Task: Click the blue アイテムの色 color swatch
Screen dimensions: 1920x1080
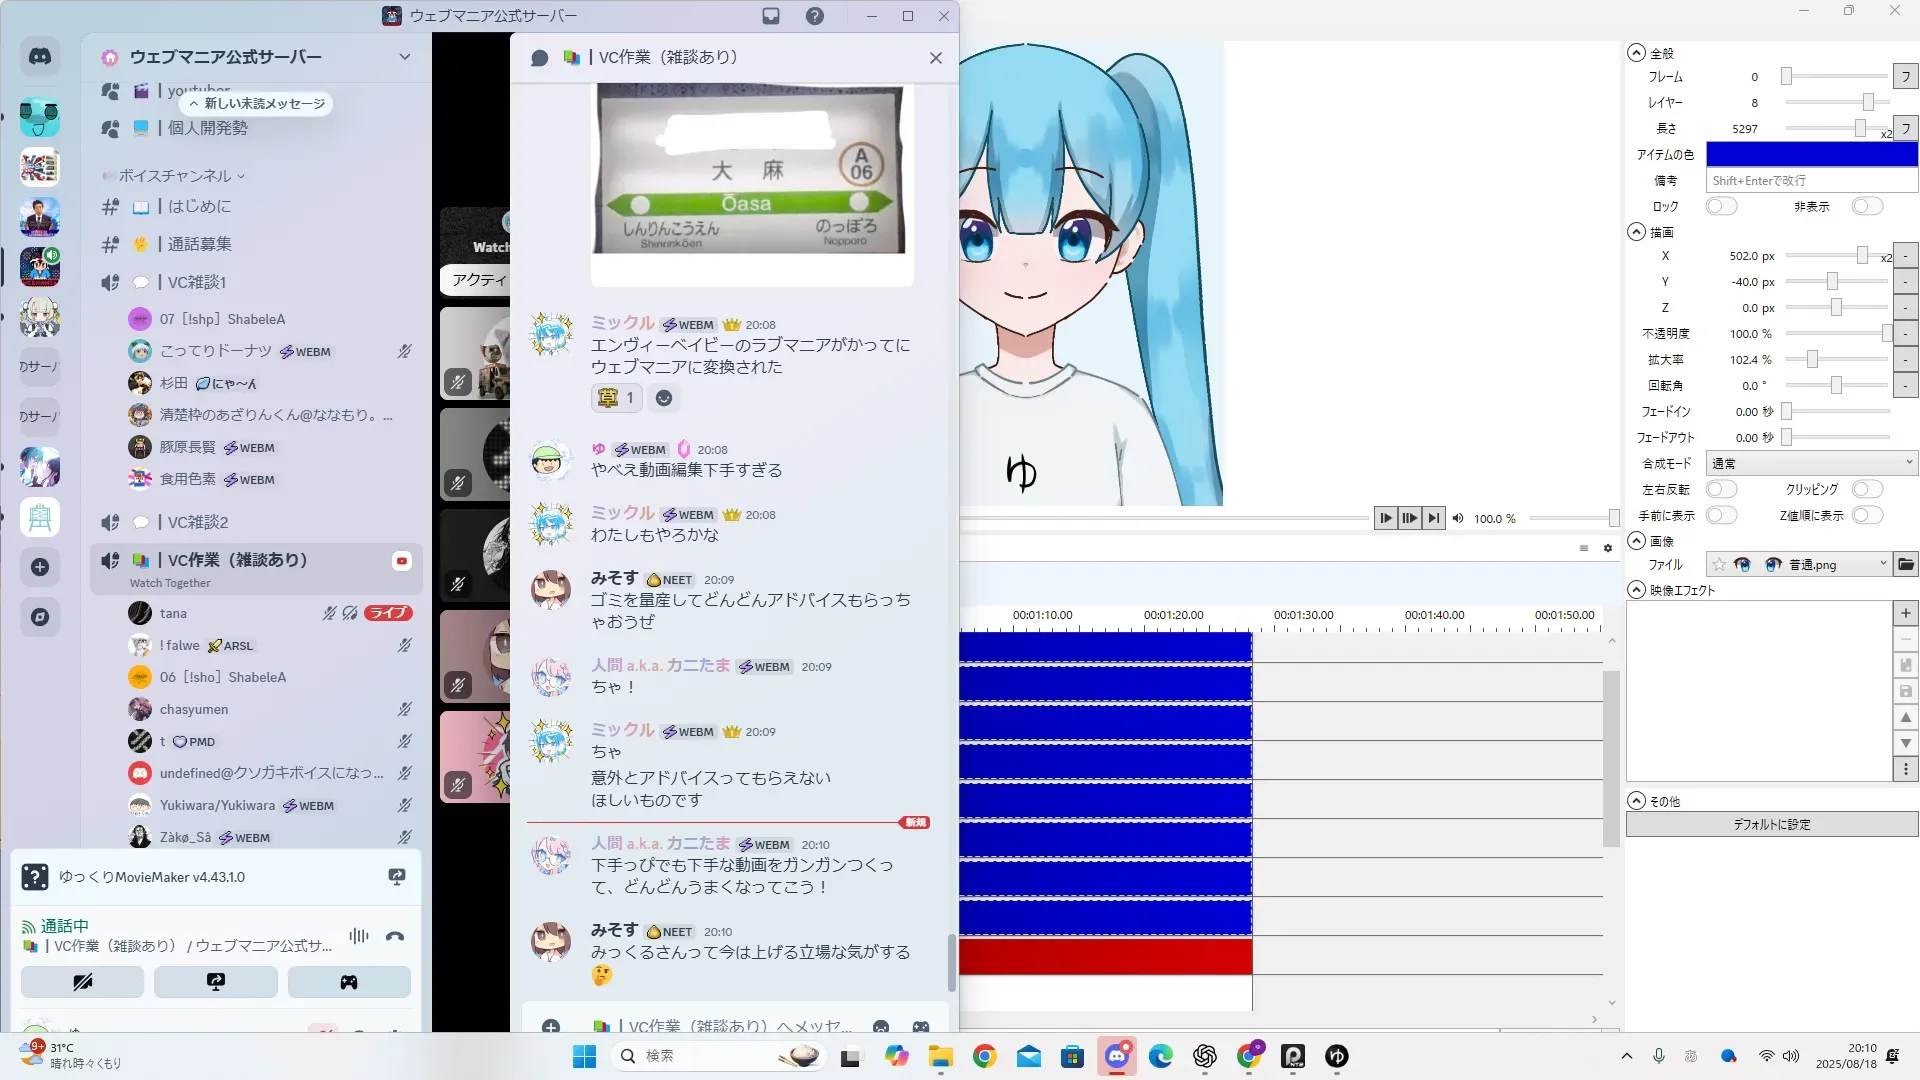Action: click(x=1811, y=154)
